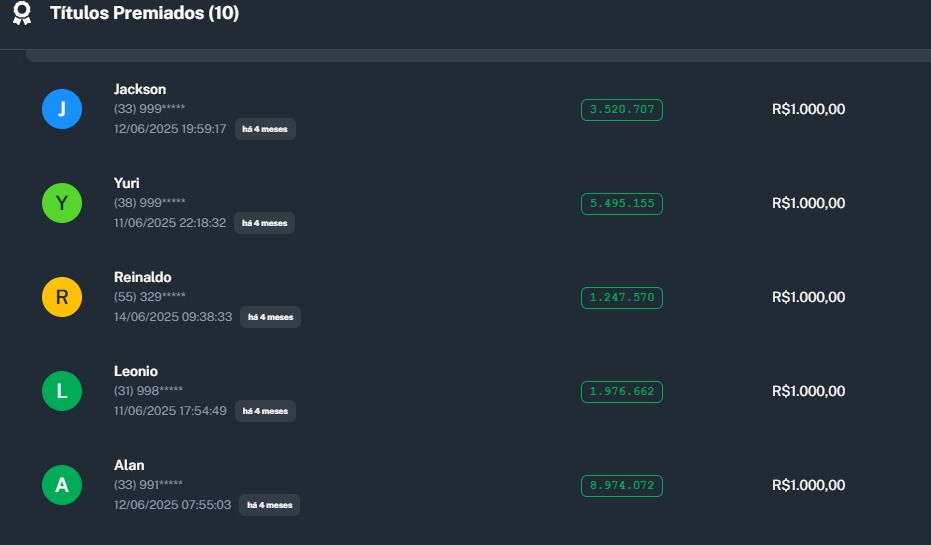Viewport: 931px width, 545px height.
Task: Select ticket number 1.247.570 badge
Action: 622,298
